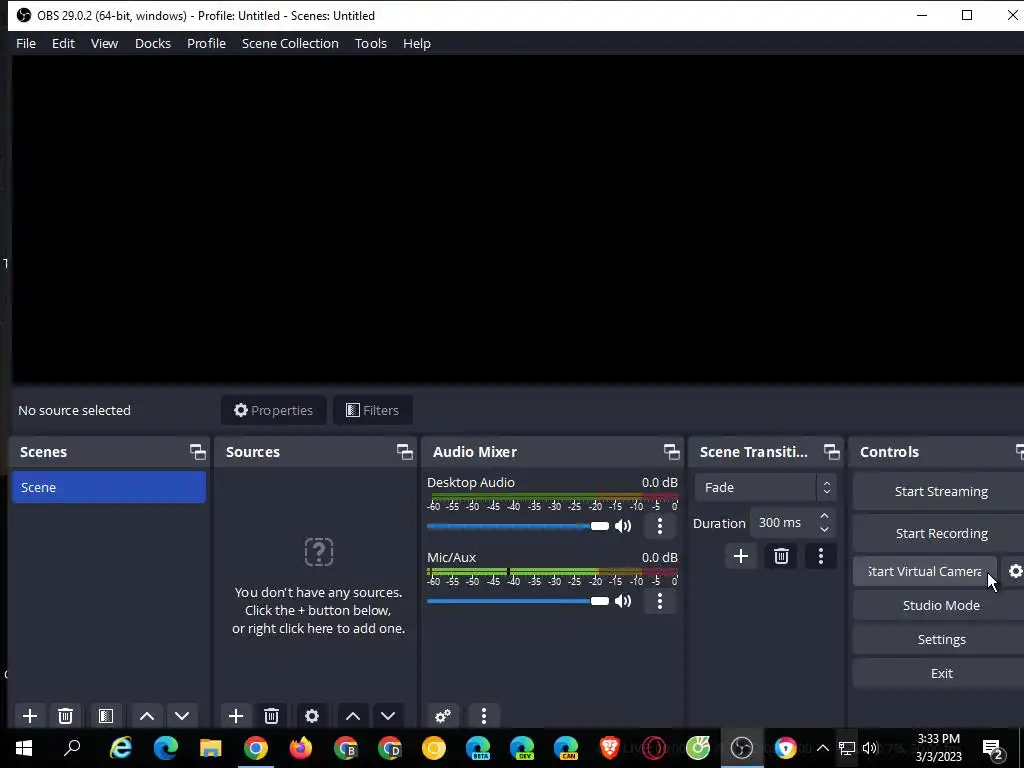Click Start Virtual Camera

click(925, 571)
